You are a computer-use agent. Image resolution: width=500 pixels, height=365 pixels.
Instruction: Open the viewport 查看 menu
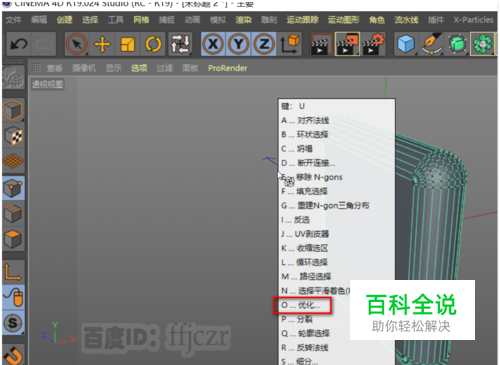[x=55, y=68]
